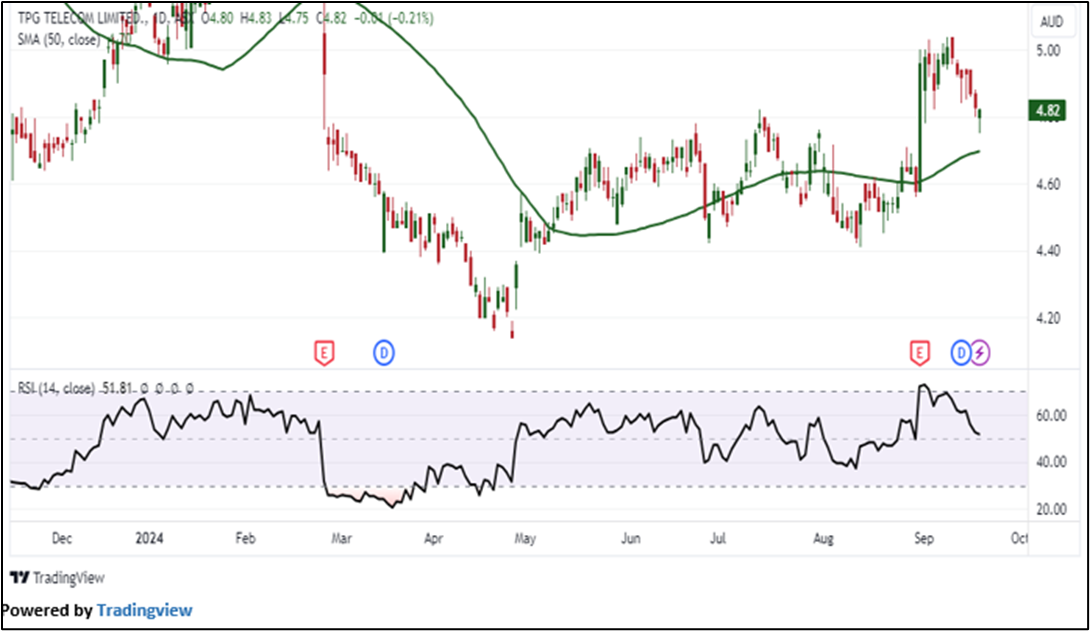Image resolution: width=1090 pixels, height=631 pixels.
Task: Click the 4.40 price axis label
Action: click(1048, 251)
